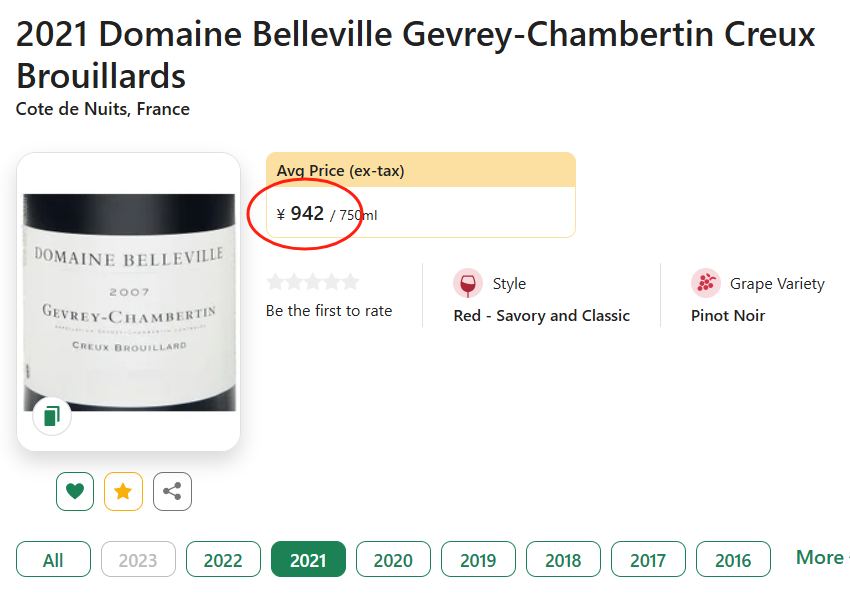Viewport: 850px width, 595px height.
Task: Click the green copy label icon on bottle image
Action: point(52,416)
